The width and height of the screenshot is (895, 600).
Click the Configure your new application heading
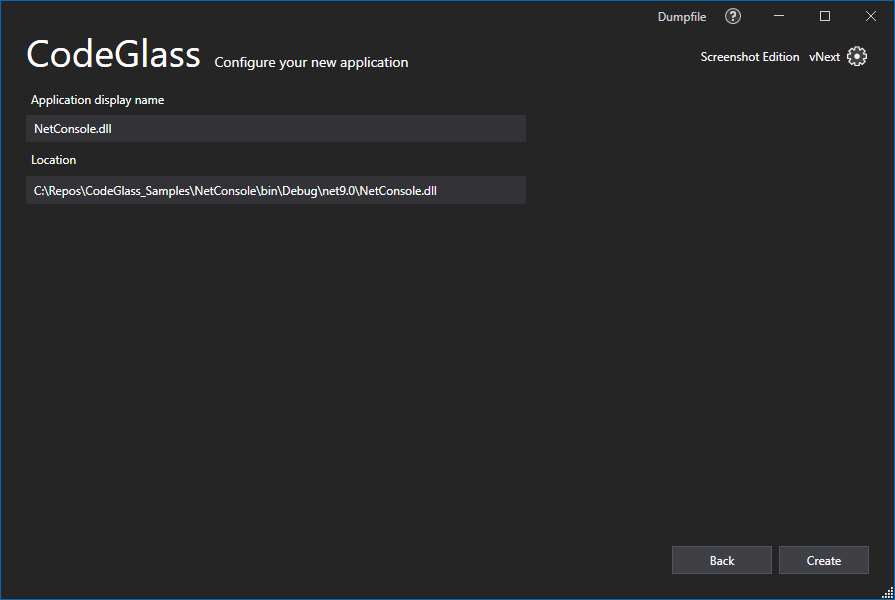tap(311, 62)
